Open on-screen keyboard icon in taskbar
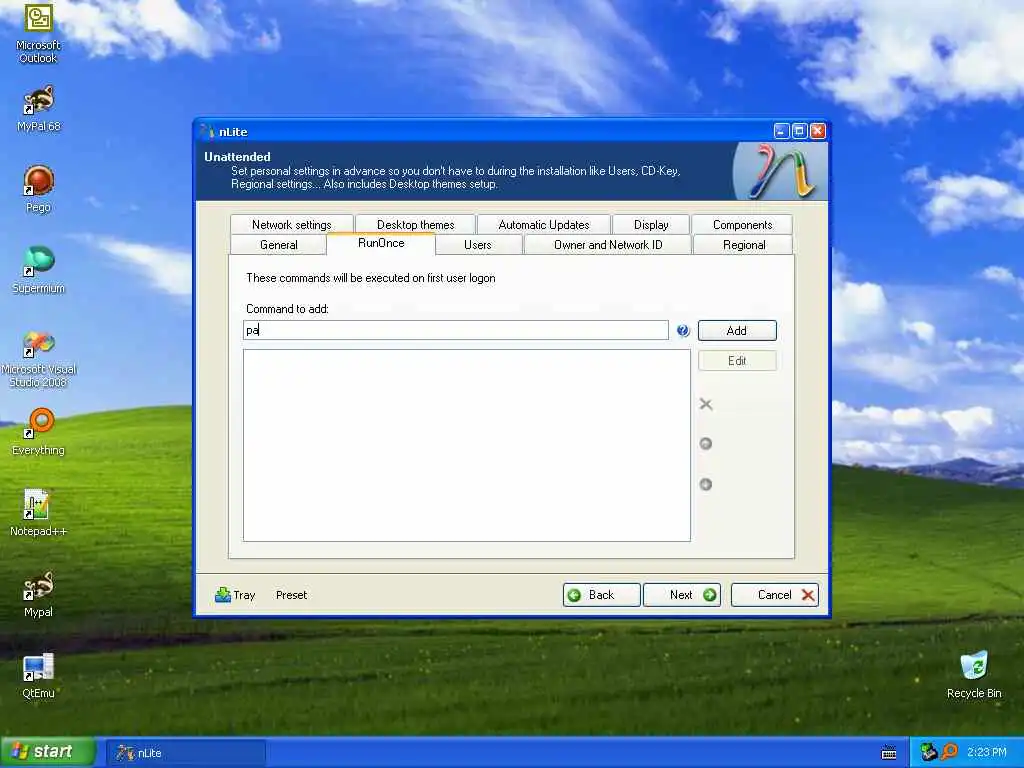This screenshot has width=1024, height=768. (x=889, y=752)
